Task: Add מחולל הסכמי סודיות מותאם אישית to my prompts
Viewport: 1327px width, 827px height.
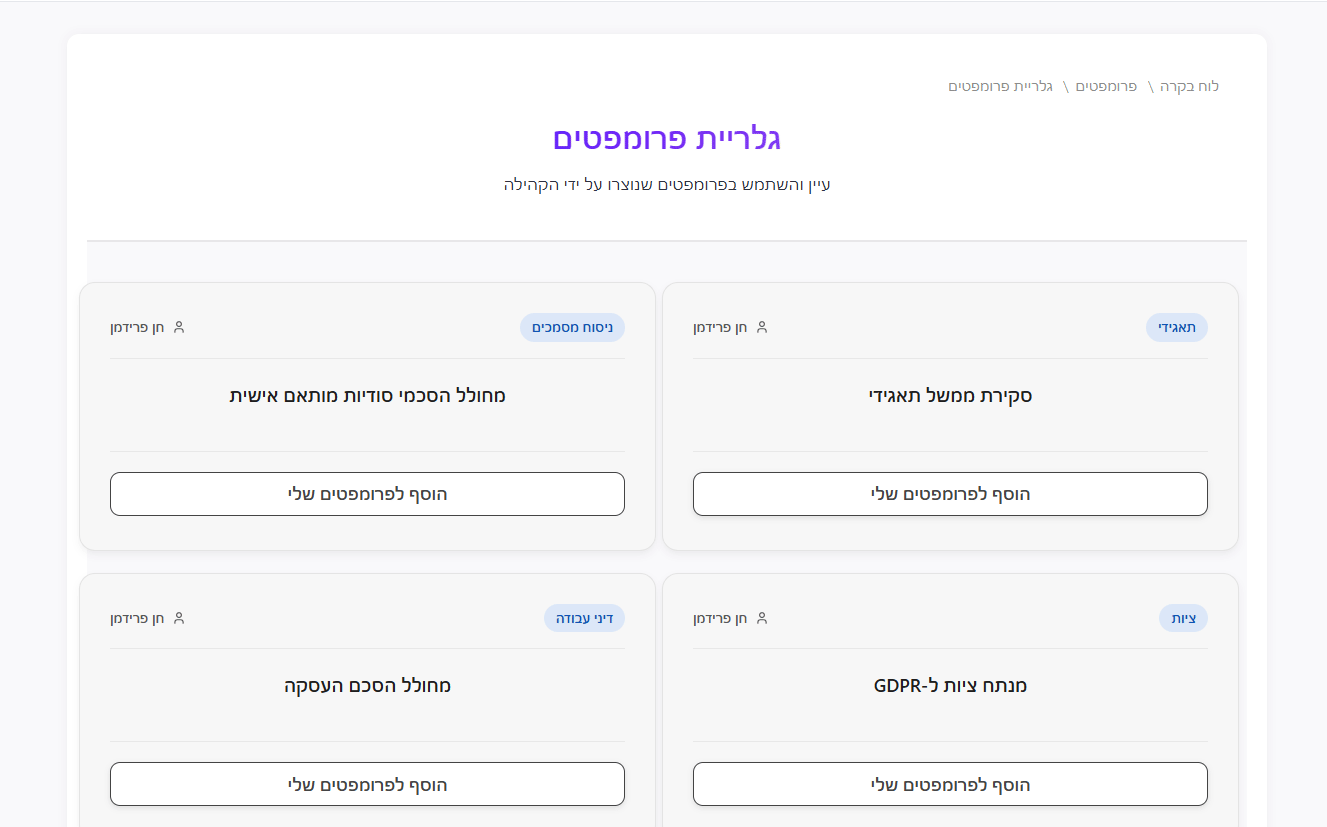Action: (x=366, y=493)
